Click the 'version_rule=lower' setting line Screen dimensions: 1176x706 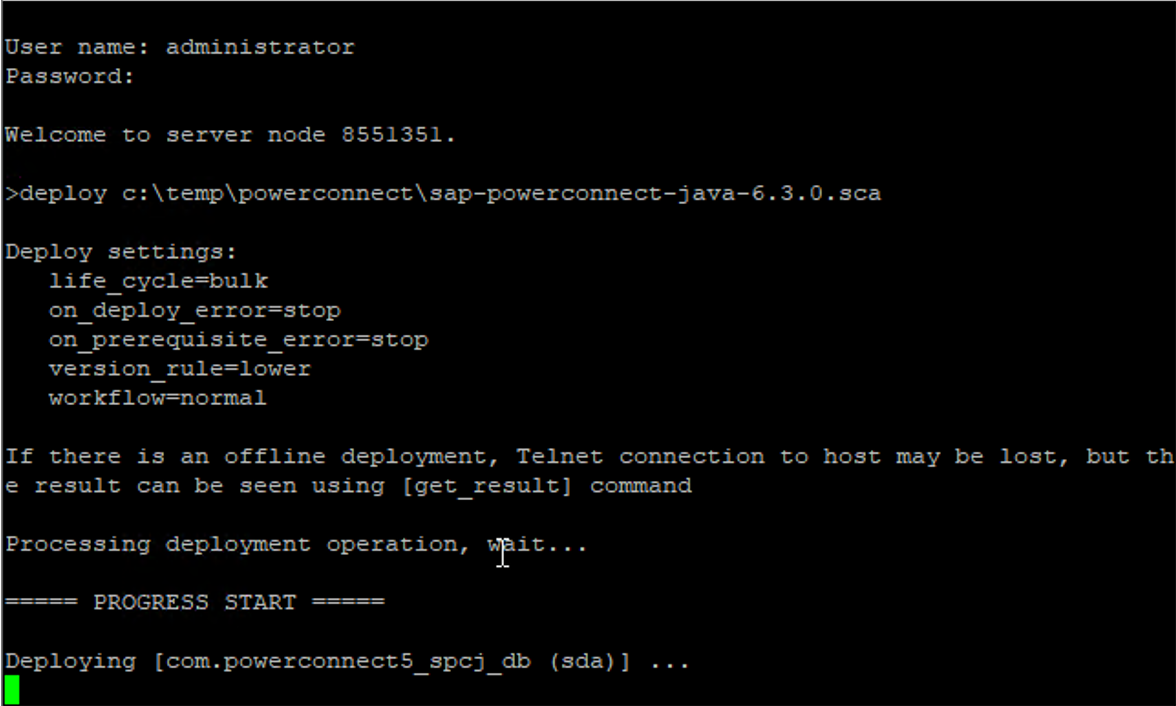(x=179, y=369)
